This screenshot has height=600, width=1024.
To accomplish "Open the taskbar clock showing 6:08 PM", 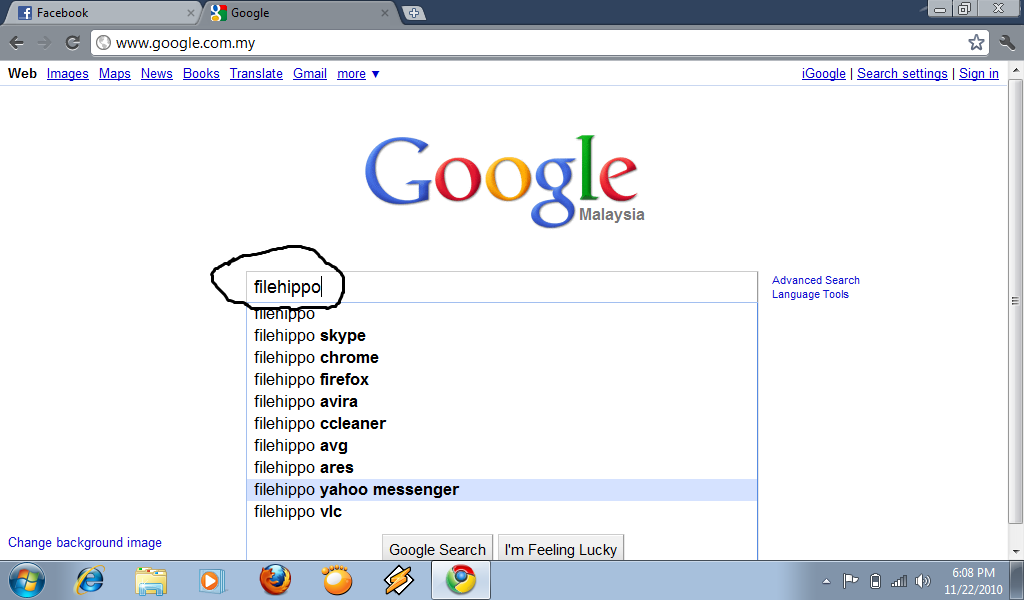I will click(x=973, y=580).
